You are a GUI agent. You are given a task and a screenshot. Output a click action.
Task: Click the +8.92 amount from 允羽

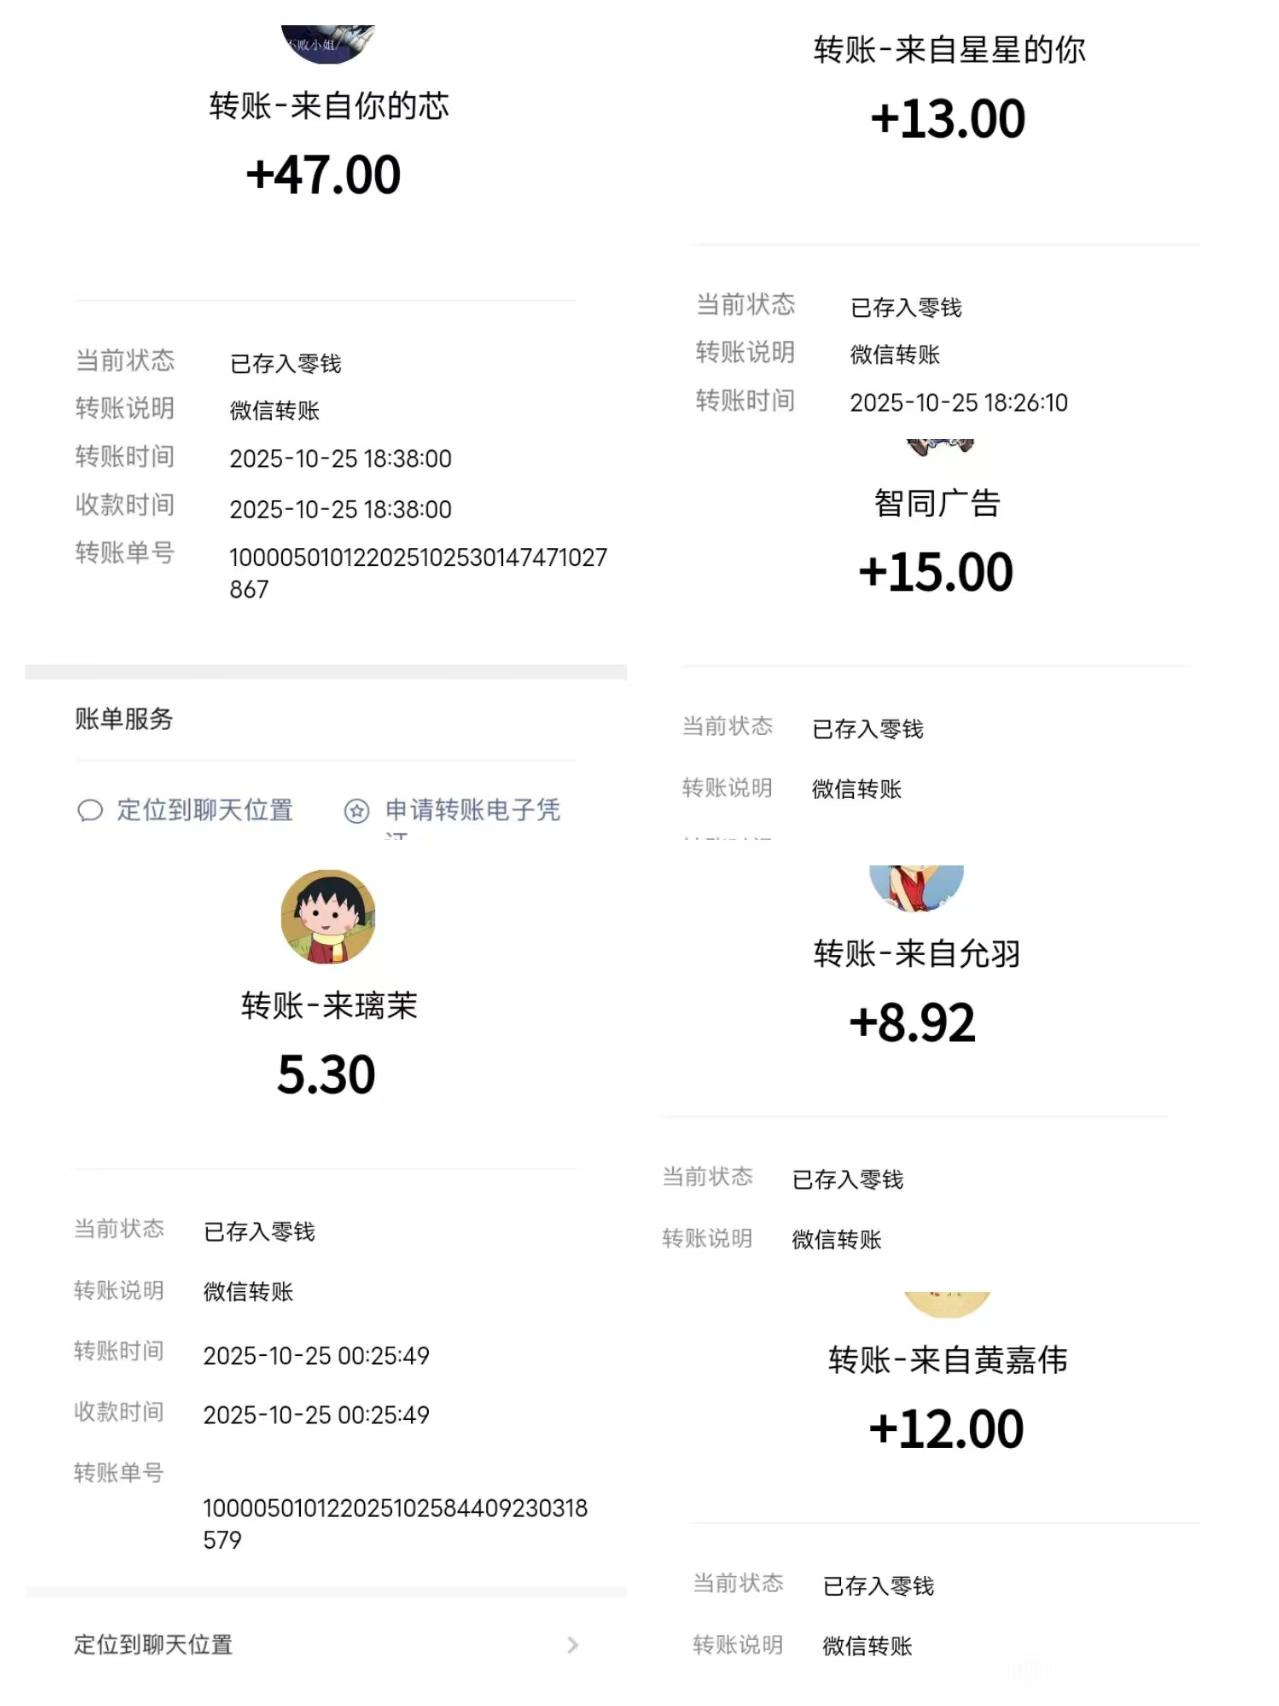[x=912, y=1023]
